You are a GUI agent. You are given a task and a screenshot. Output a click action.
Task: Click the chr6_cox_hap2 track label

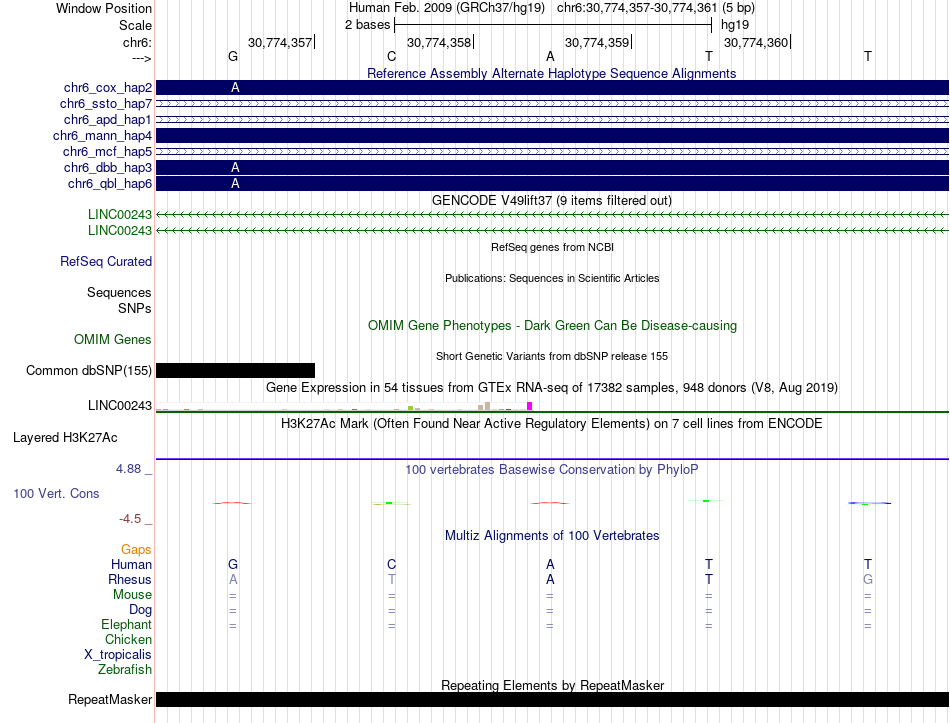coord(108,88)
